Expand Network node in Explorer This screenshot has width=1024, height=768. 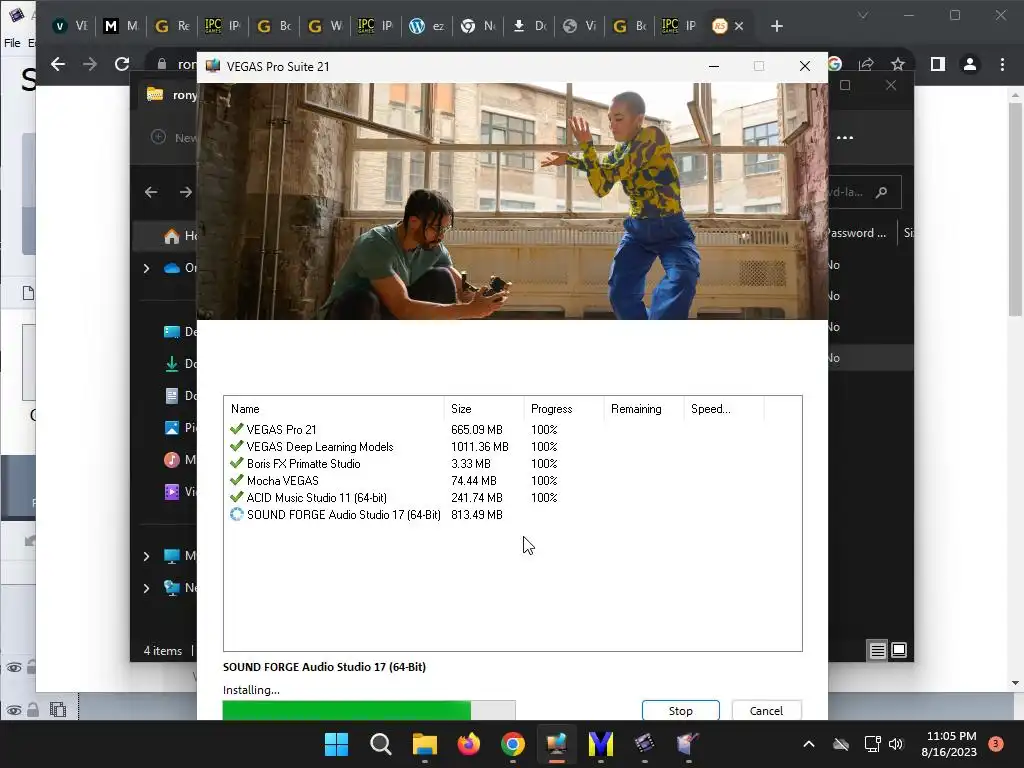click(146, 588)
